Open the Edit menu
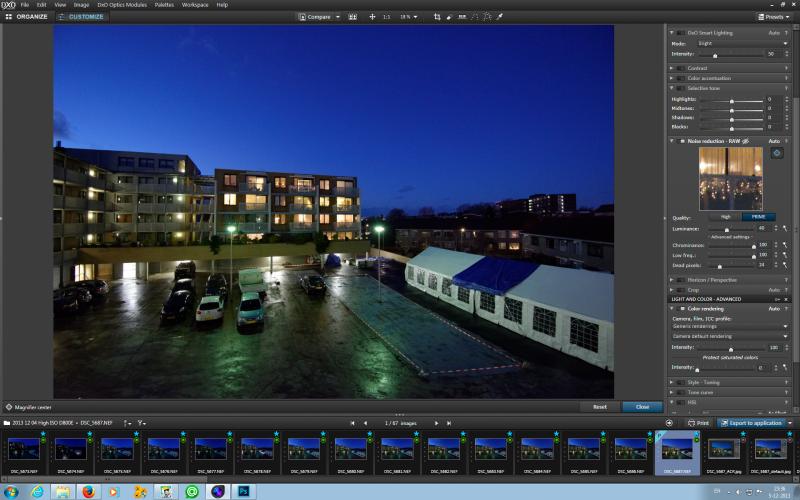This screenshot has width=800, height=500. (42, 5)
